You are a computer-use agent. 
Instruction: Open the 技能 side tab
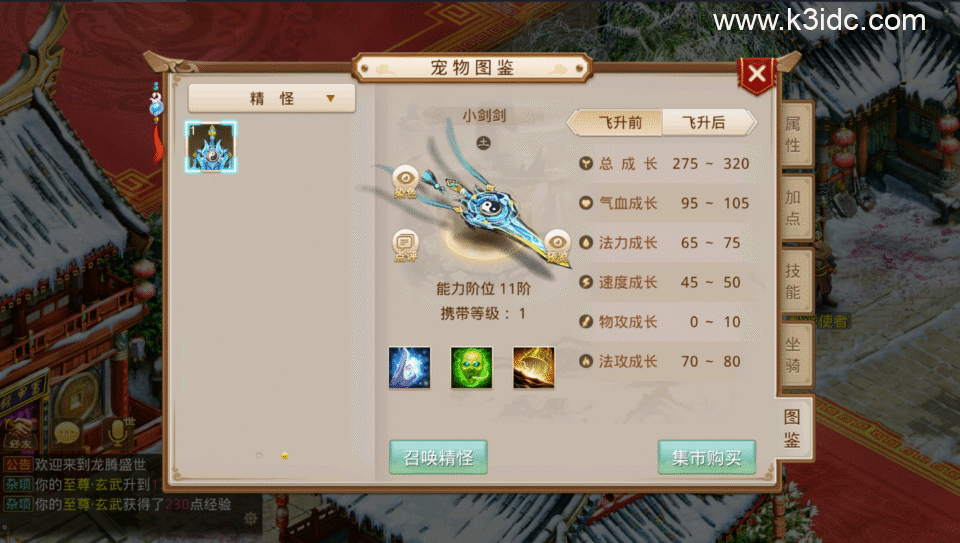click(x=794, y=282)
